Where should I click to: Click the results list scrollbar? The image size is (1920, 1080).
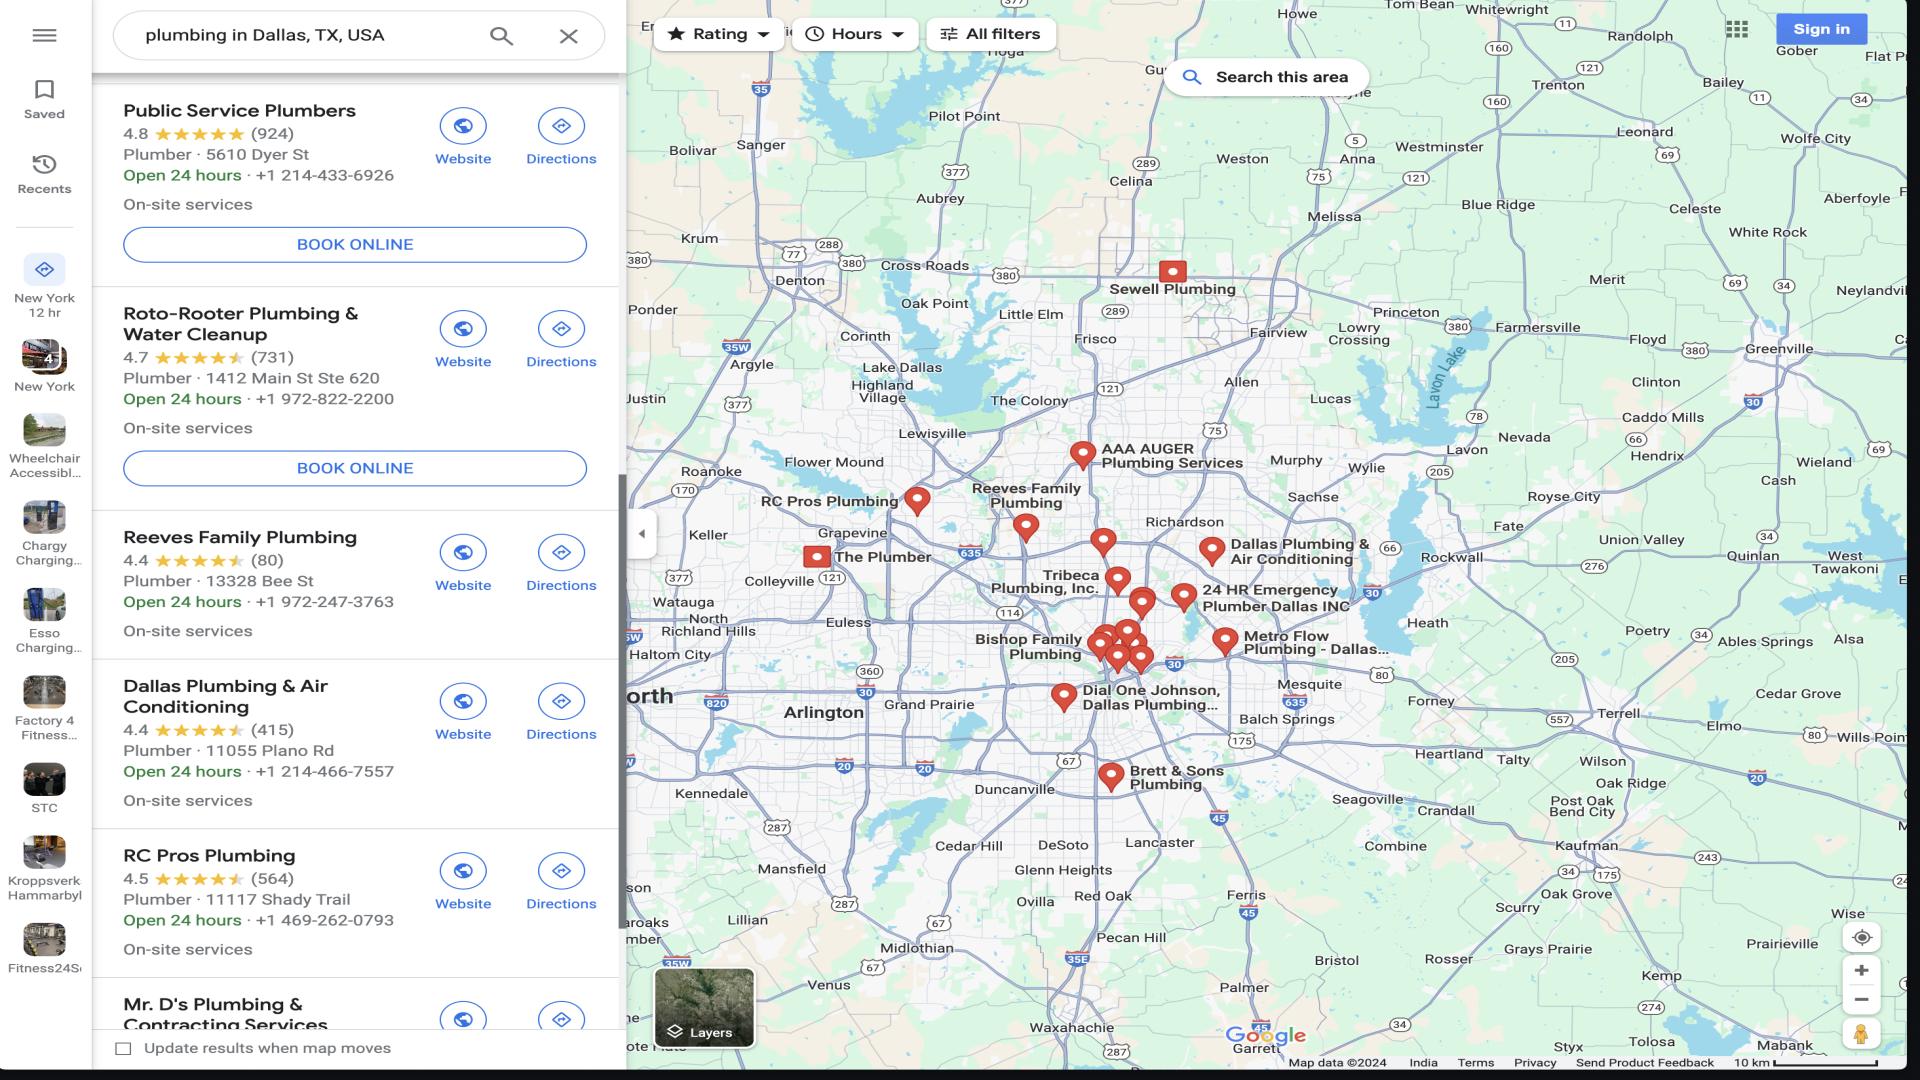622,700
